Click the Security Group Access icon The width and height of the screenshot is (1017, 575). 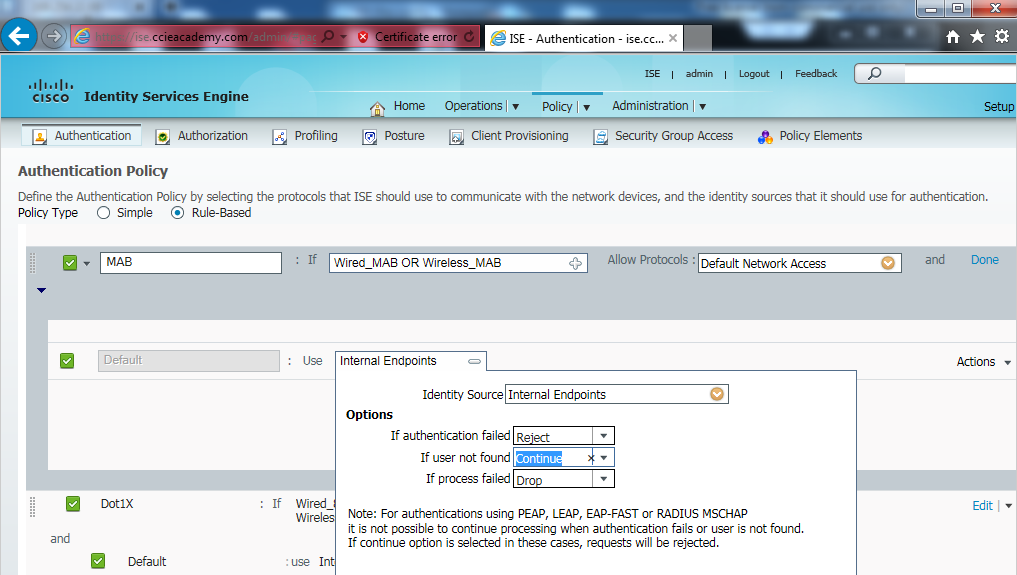tap(601, 137)
